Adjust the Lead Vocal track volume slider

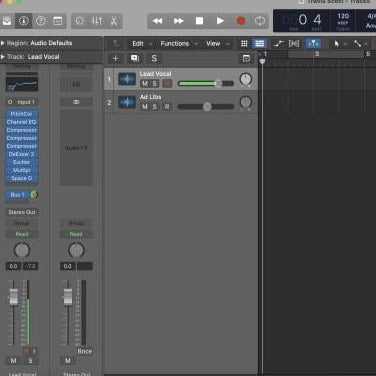pyautogui.click(x=206, y=83)
